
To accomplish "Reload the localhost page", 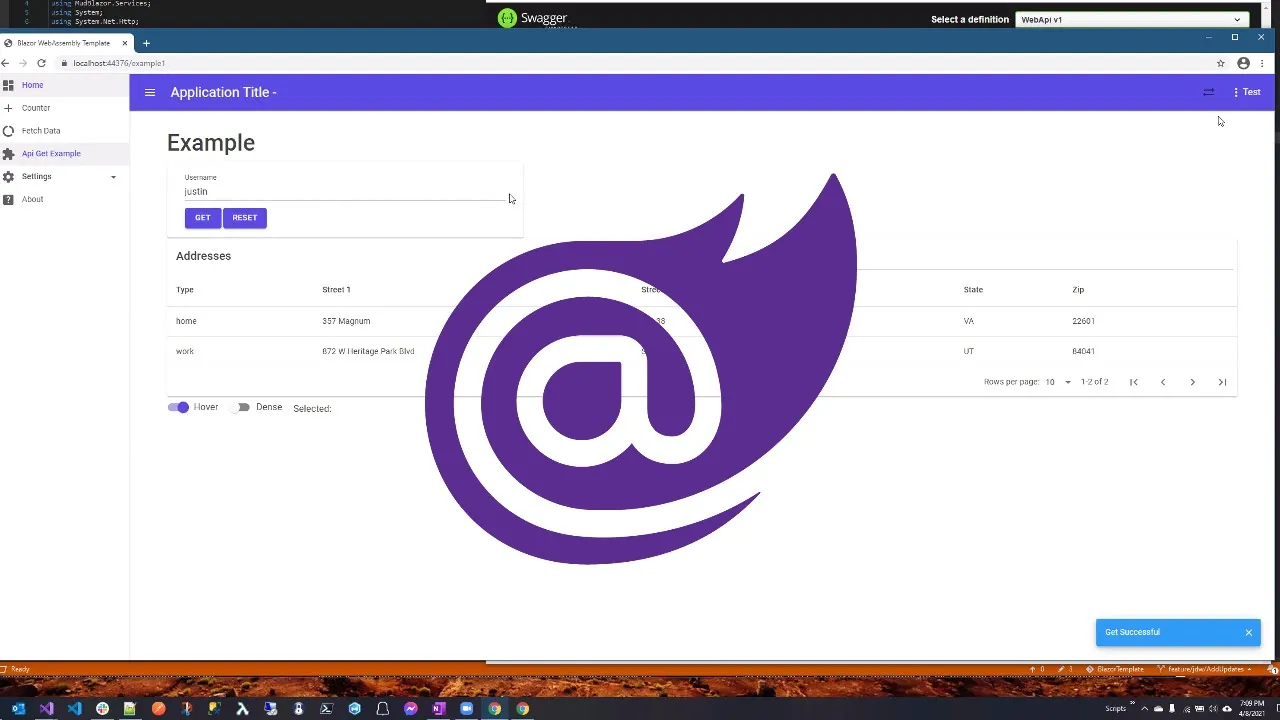I will click(x=41, y=63).
